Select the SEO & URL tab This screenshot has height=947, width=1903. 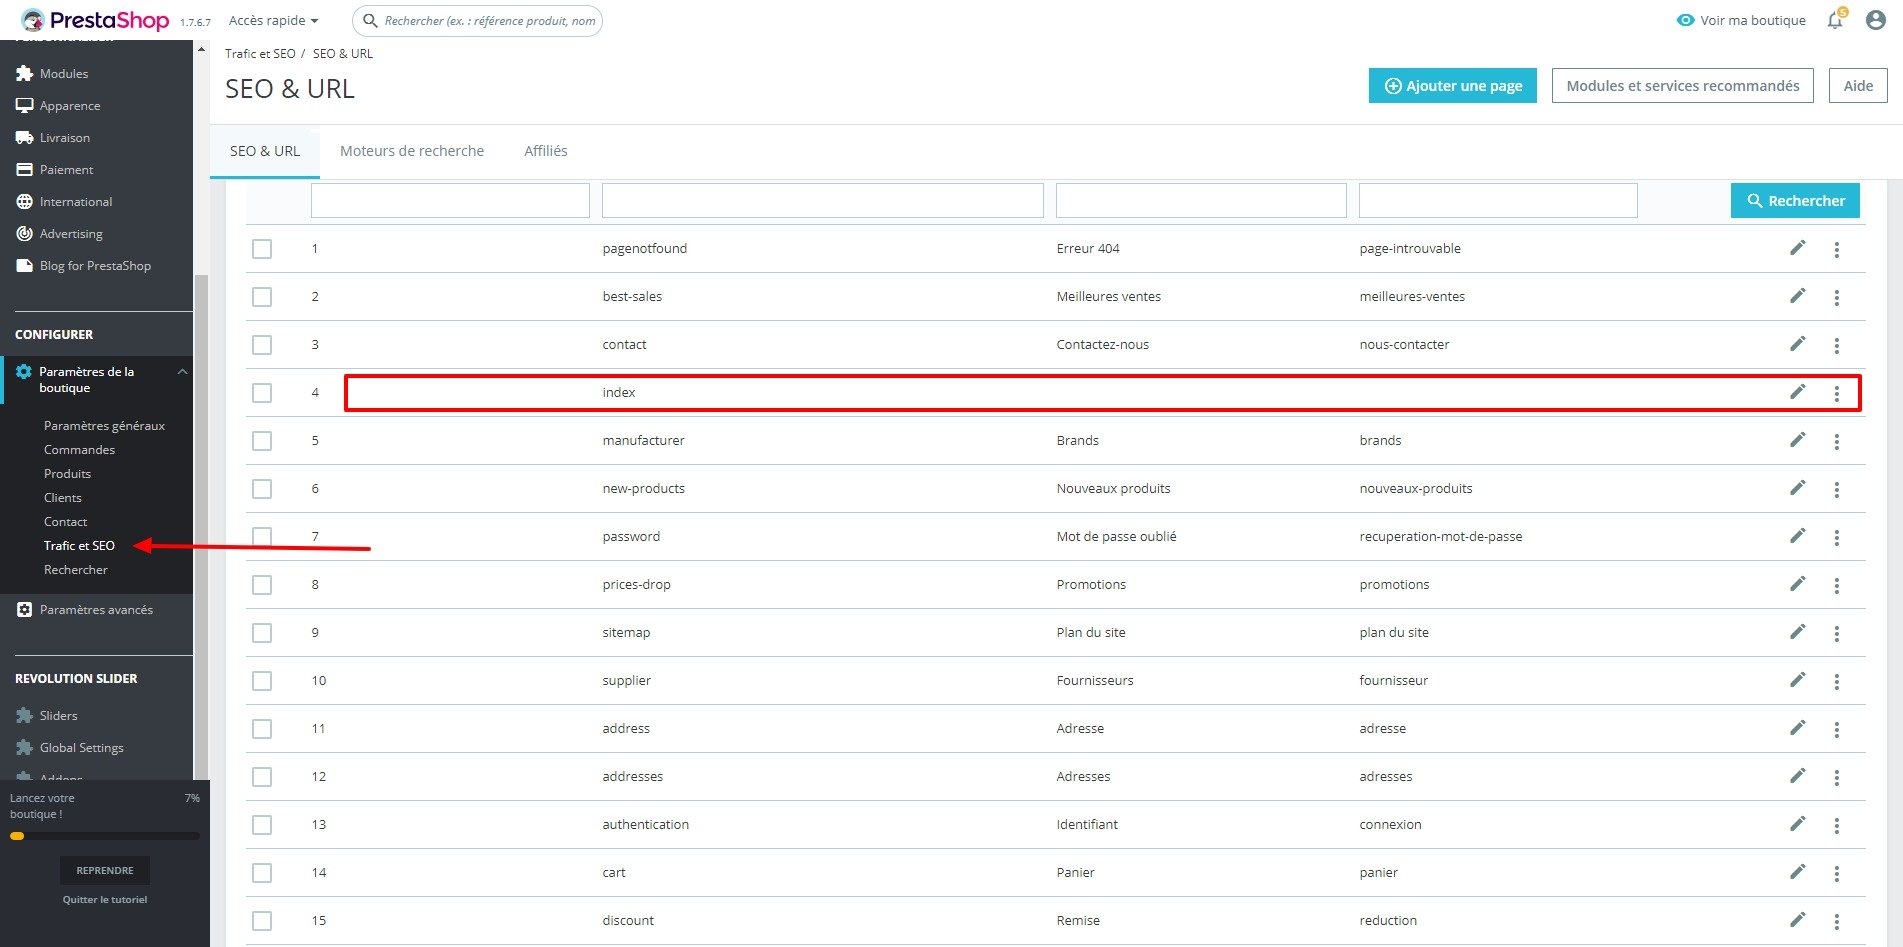click(x=265, y=151)
